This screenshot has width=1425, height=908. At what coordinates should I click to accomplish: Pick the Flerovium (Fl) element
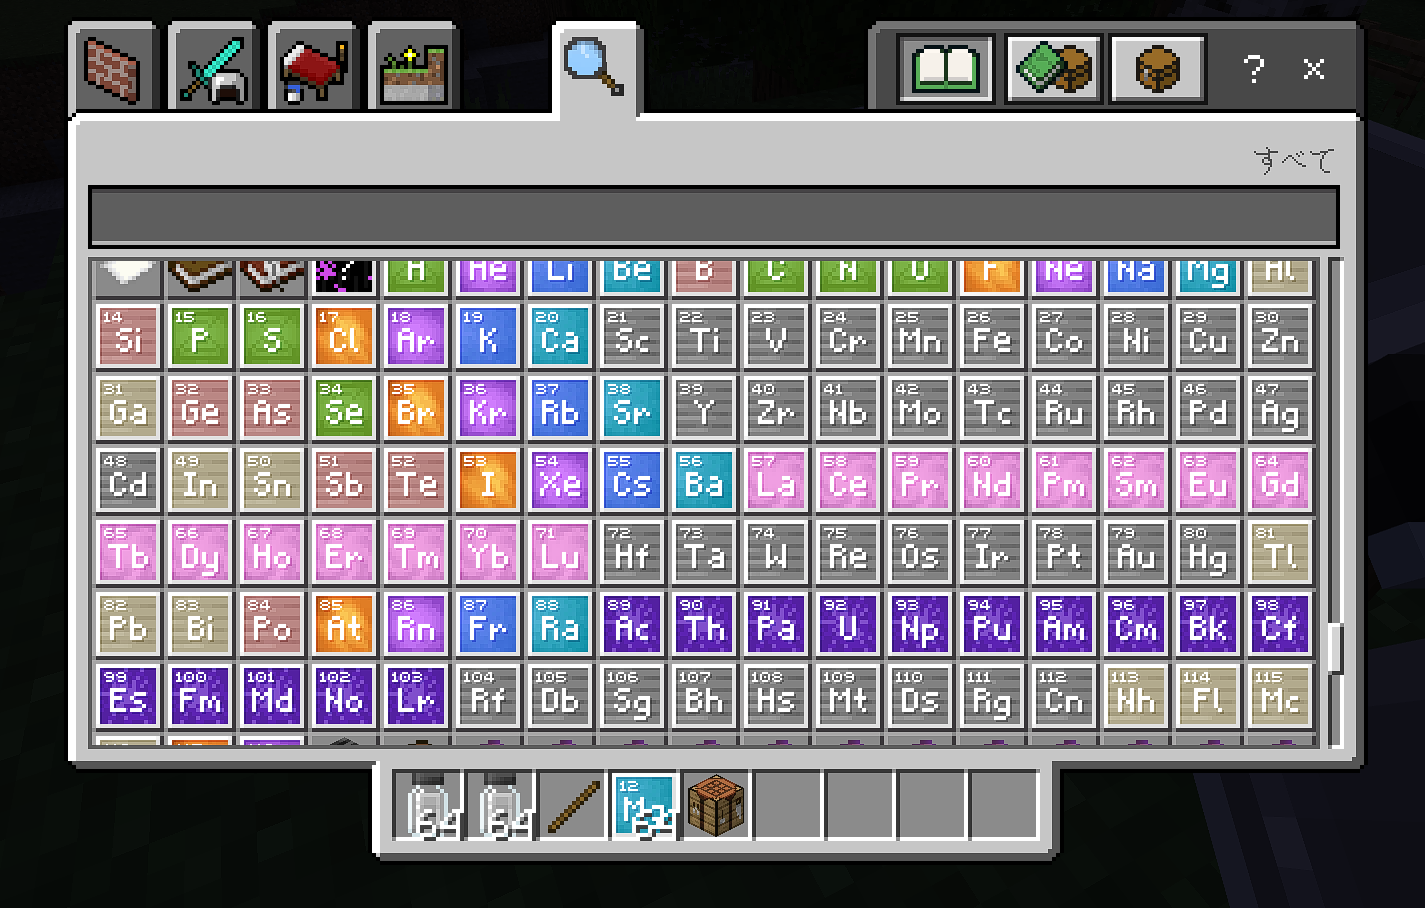click(x=1208, y=696)
